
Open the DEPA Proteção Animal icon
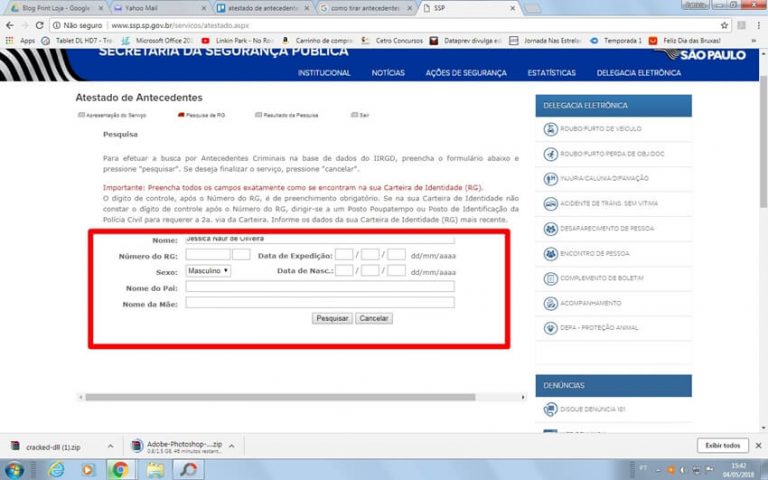pyautogui.click(x=551, y=327)
